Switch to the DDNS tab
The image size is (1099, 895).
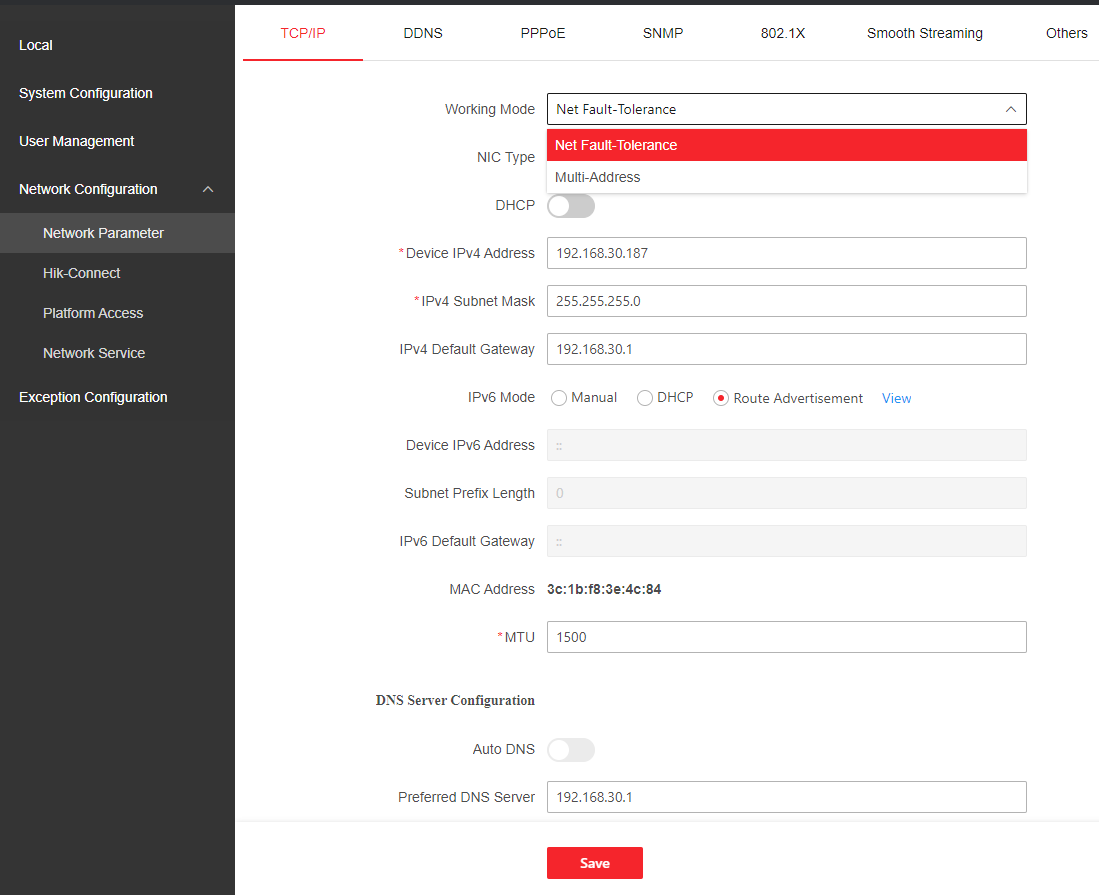(x=423, y=33)
